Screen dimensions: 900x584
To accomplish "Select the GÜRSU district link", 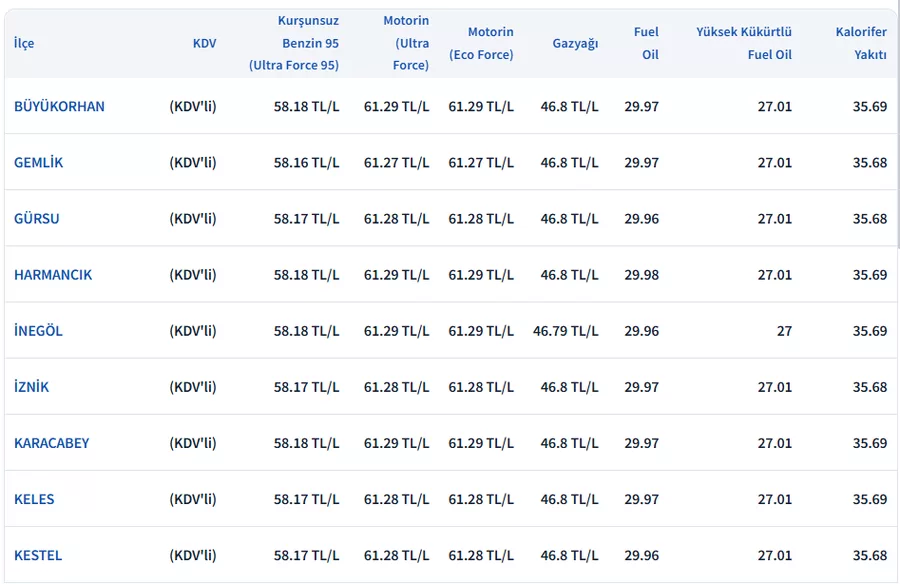I will [x=36, y=218].
